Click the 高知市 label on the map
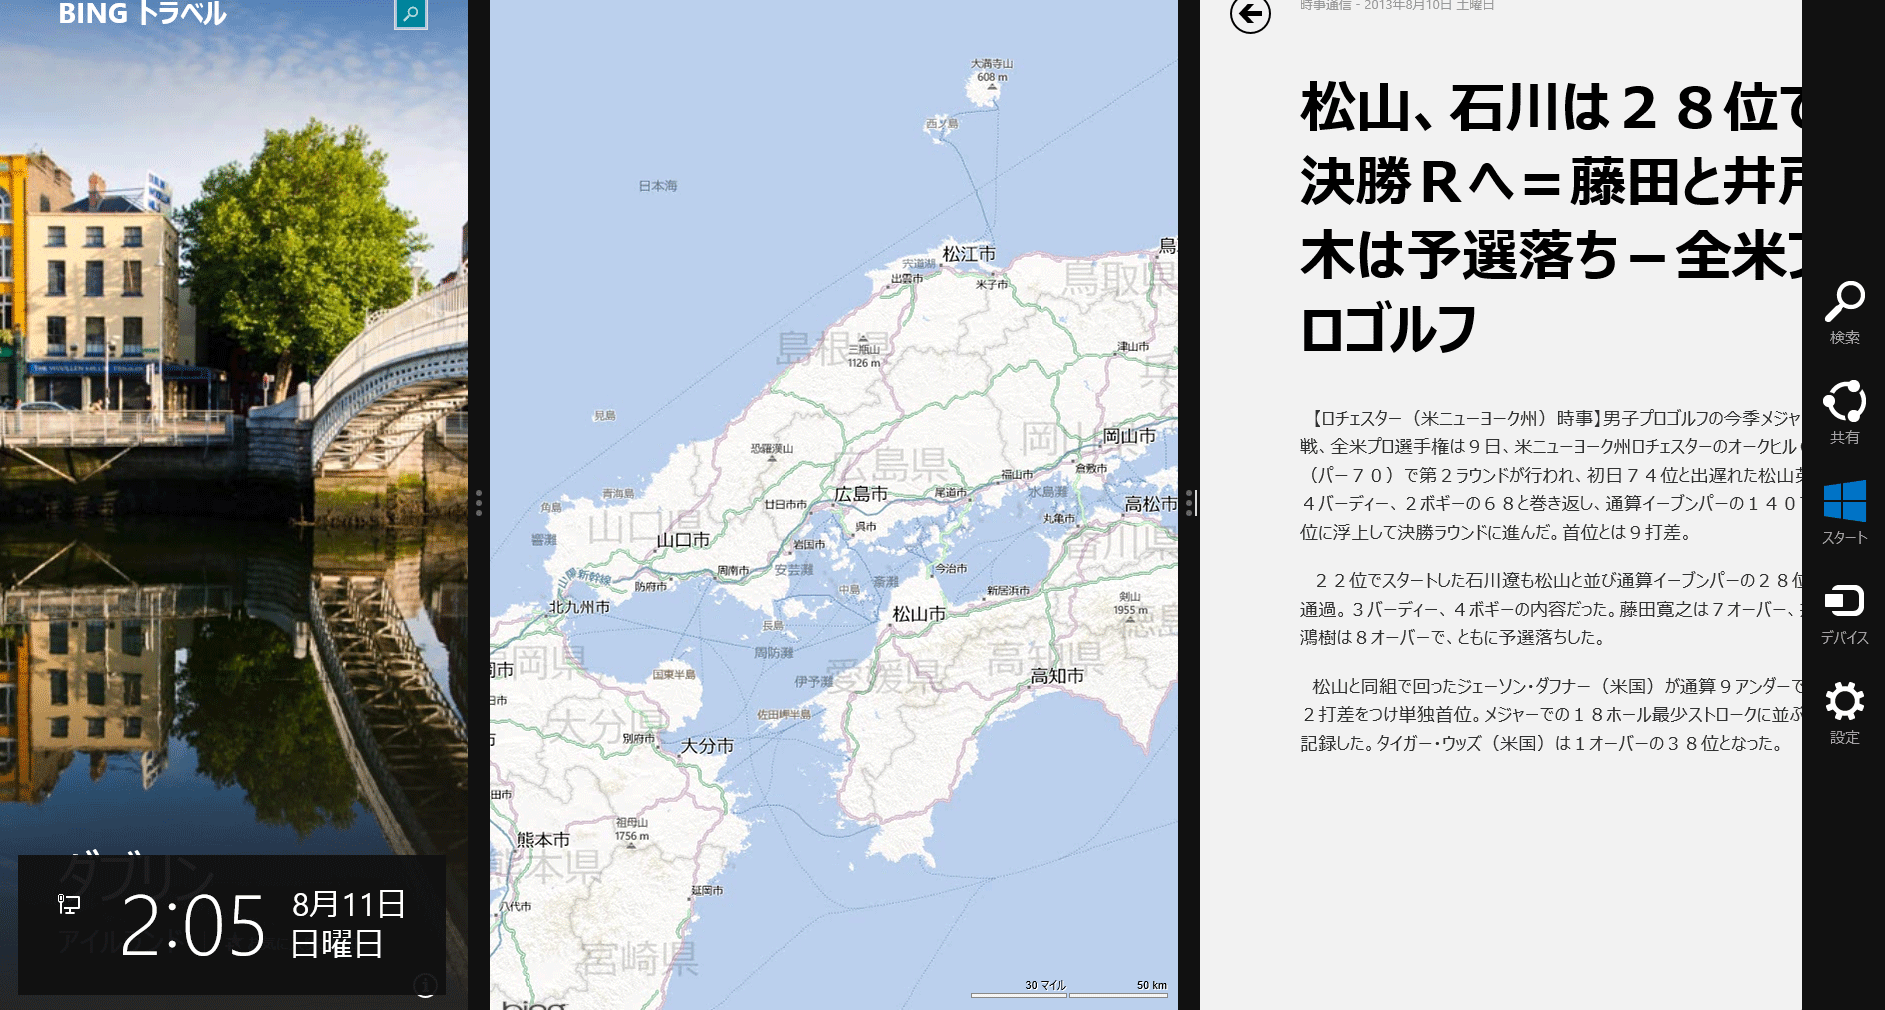Viewport: 1885px width, 1010px height. coord(1057,676)
